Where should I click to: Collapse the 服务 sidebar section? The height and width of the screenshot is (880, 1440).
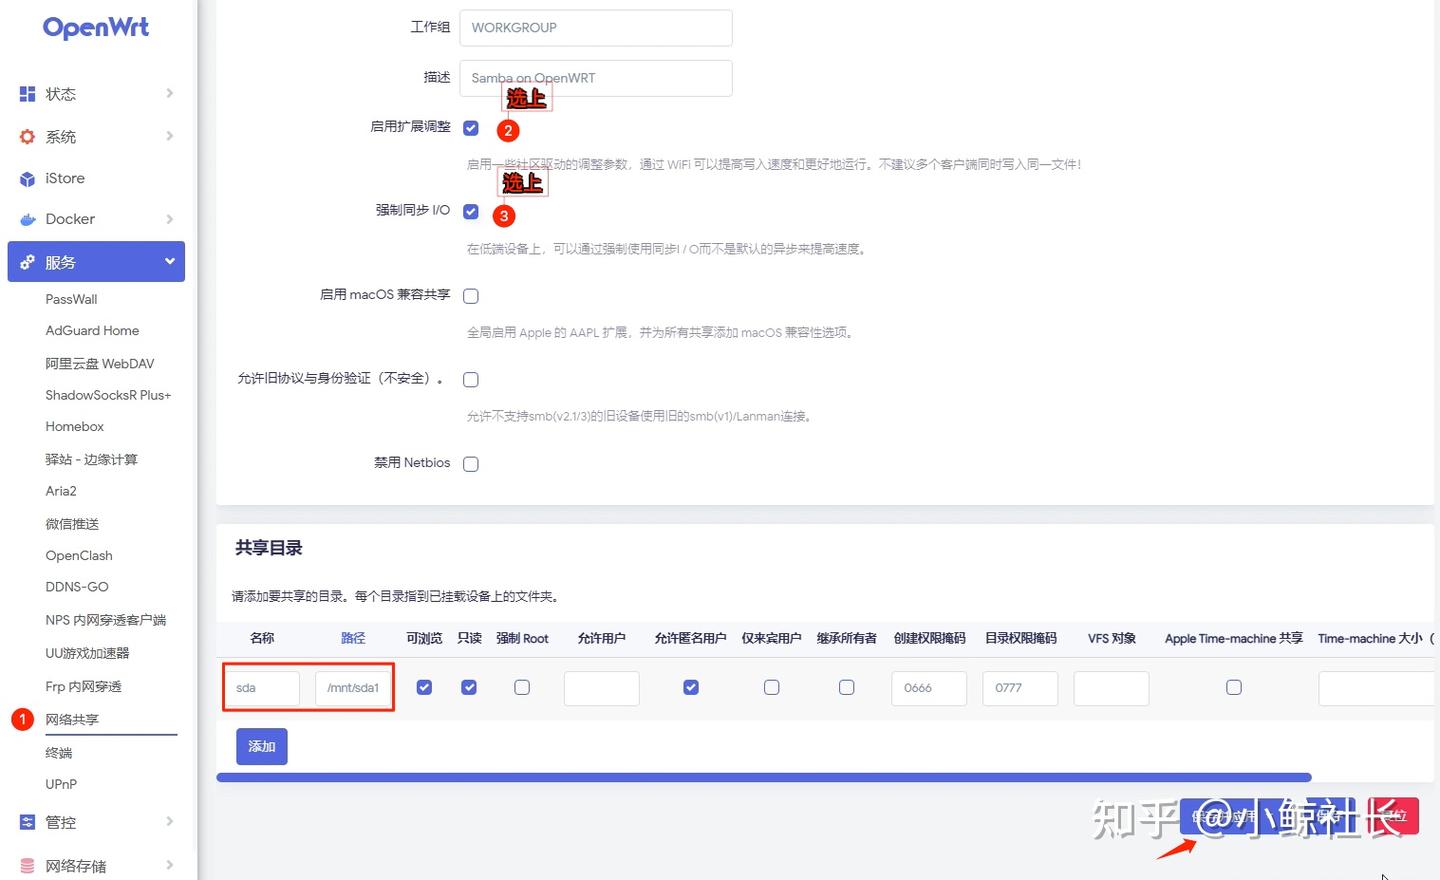click(x=169, y=261)
